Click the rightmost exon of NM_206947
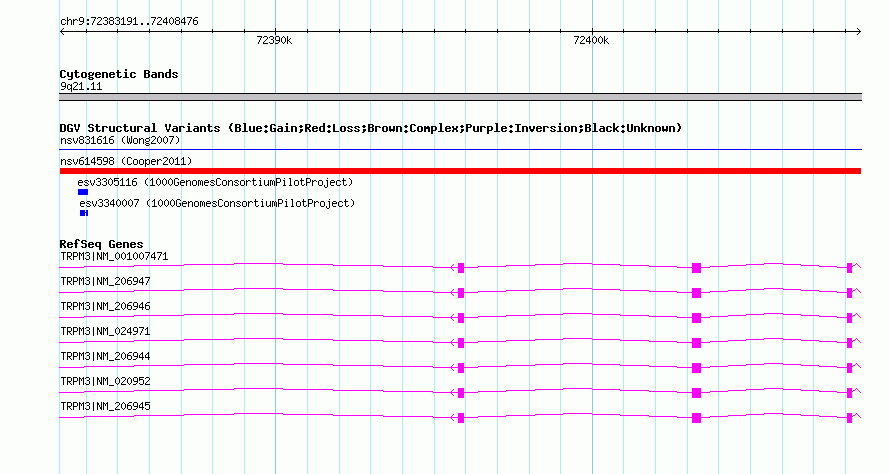 coord(850,293)
